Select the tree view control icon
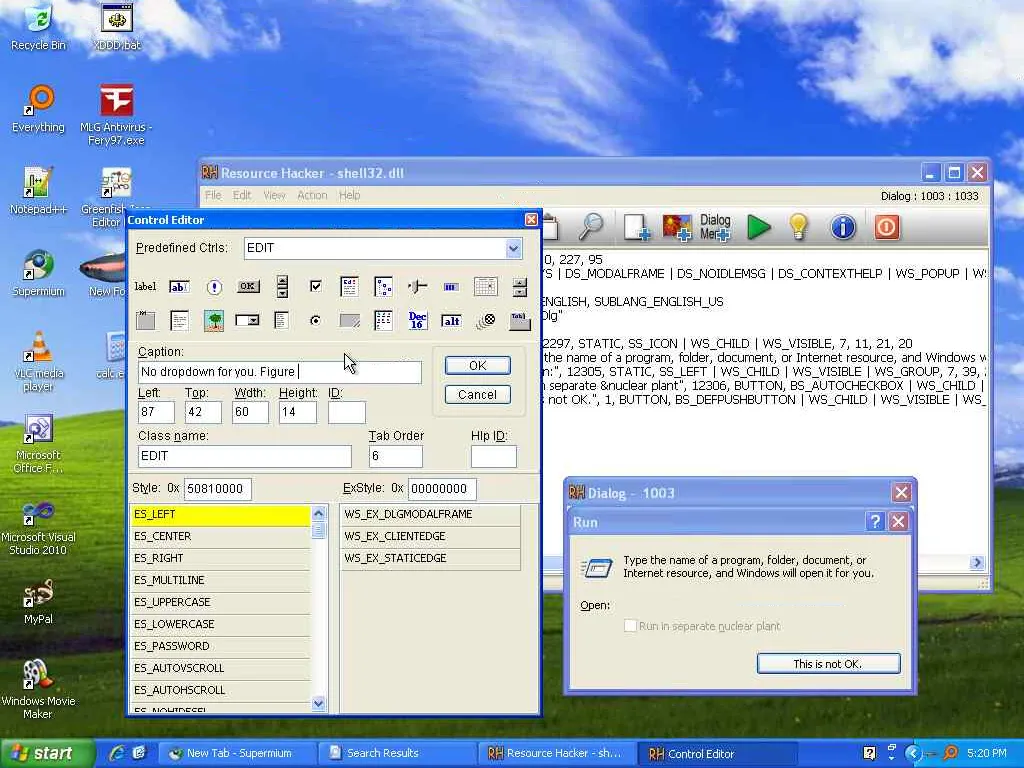This screenshot has width=1024, height=768. (x=383, y=286)
